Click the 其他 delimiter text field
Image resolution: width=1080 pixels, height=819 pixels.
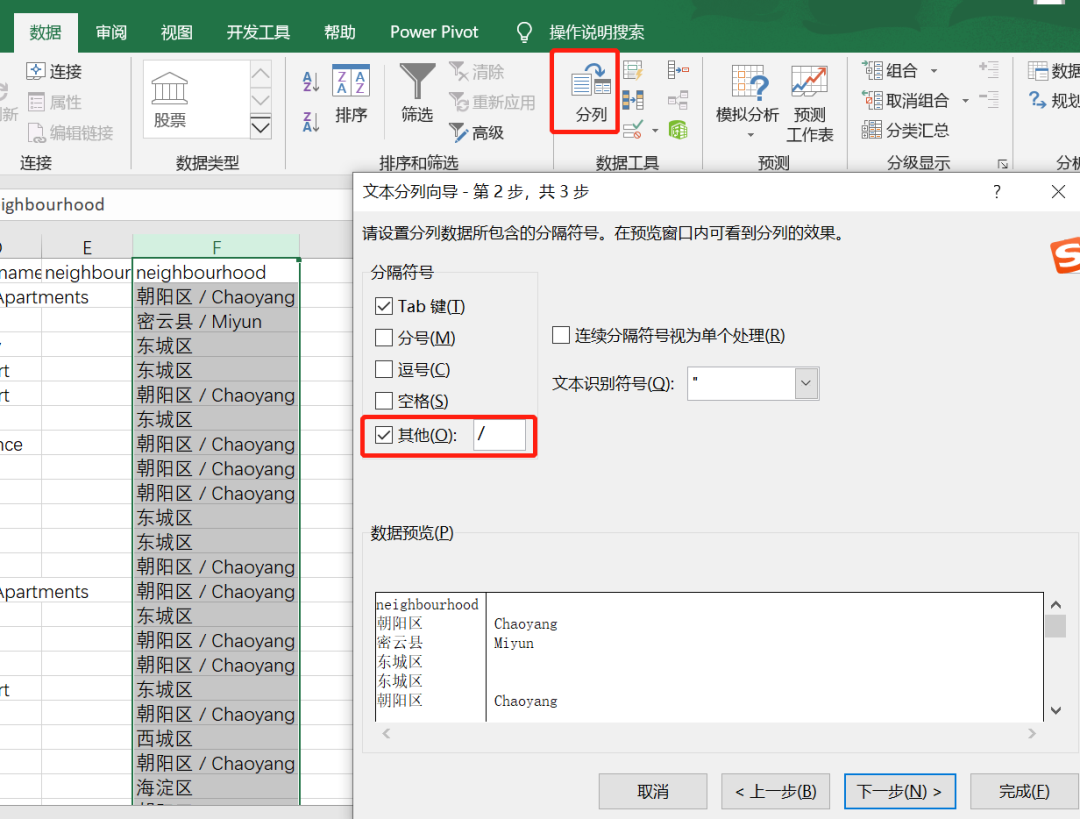pos(499,435)
